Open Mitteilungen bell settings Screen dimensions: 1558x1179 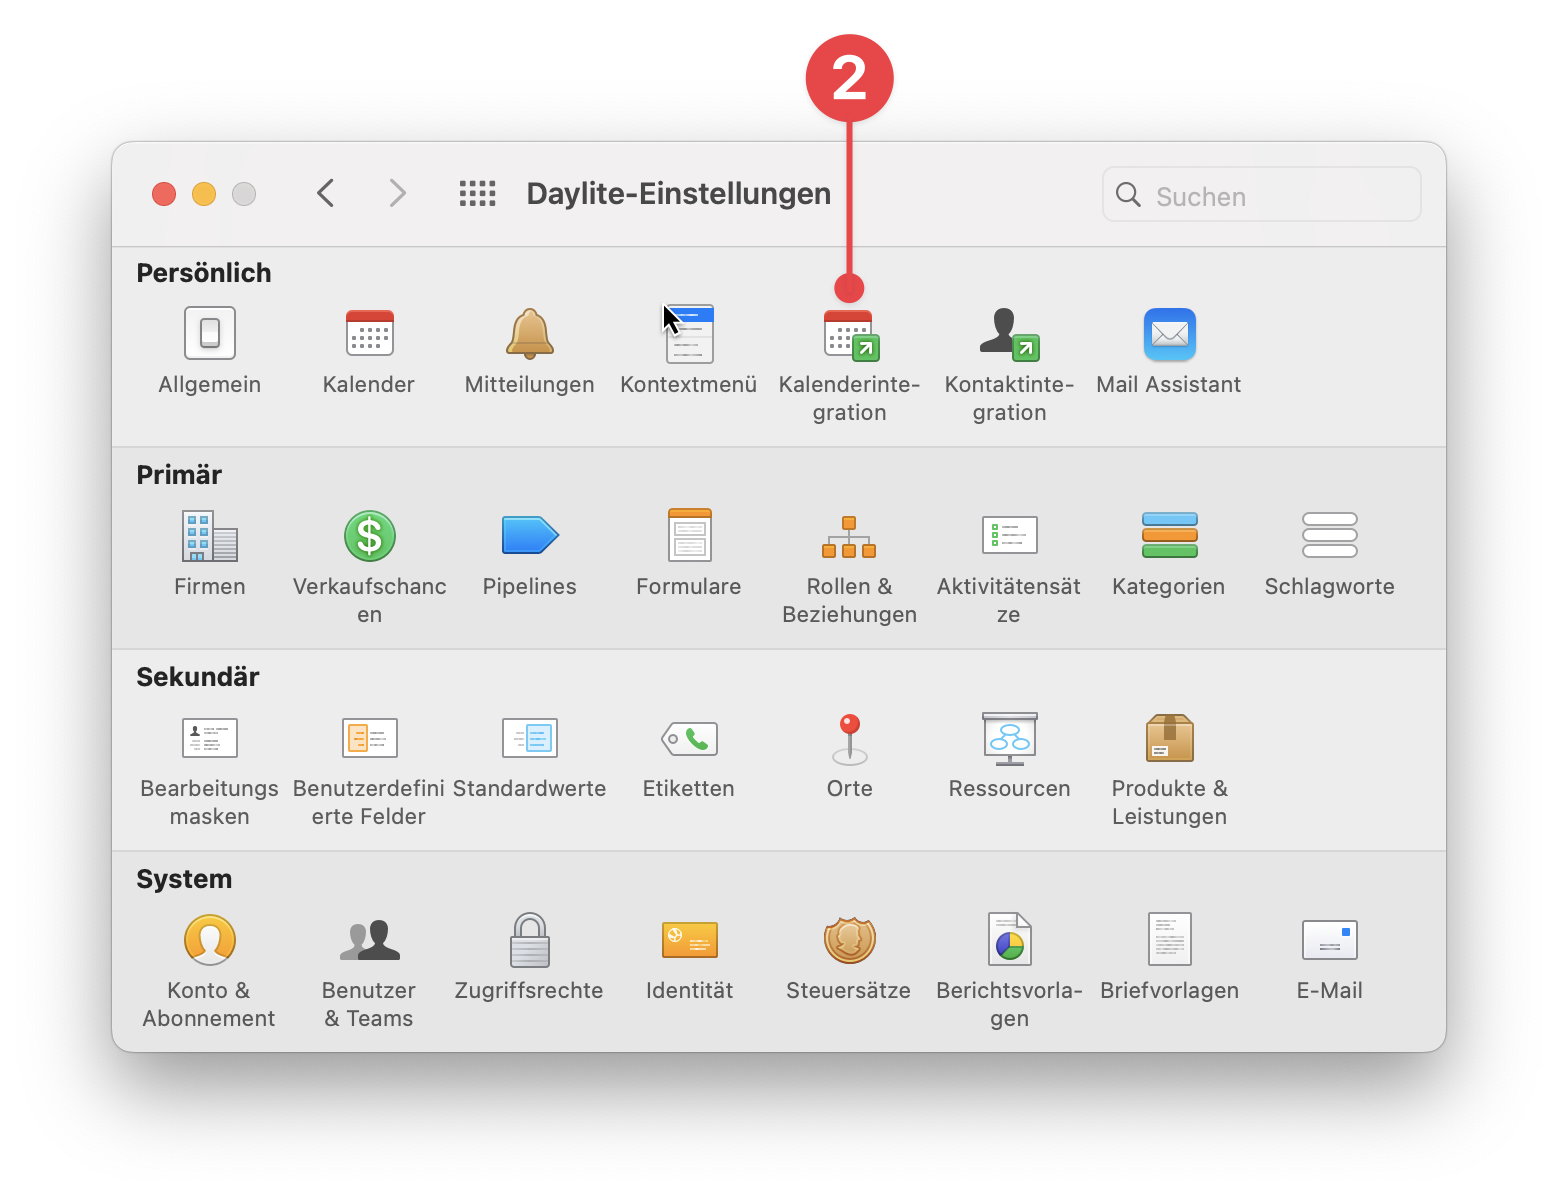coord(529,335)
